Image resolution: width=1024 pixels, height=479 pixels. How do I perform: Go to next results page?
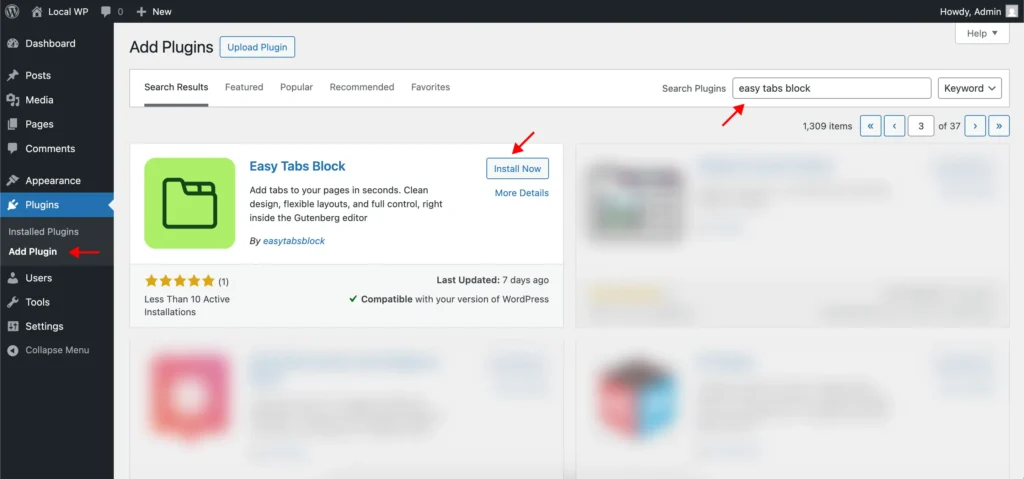(975, 126)
